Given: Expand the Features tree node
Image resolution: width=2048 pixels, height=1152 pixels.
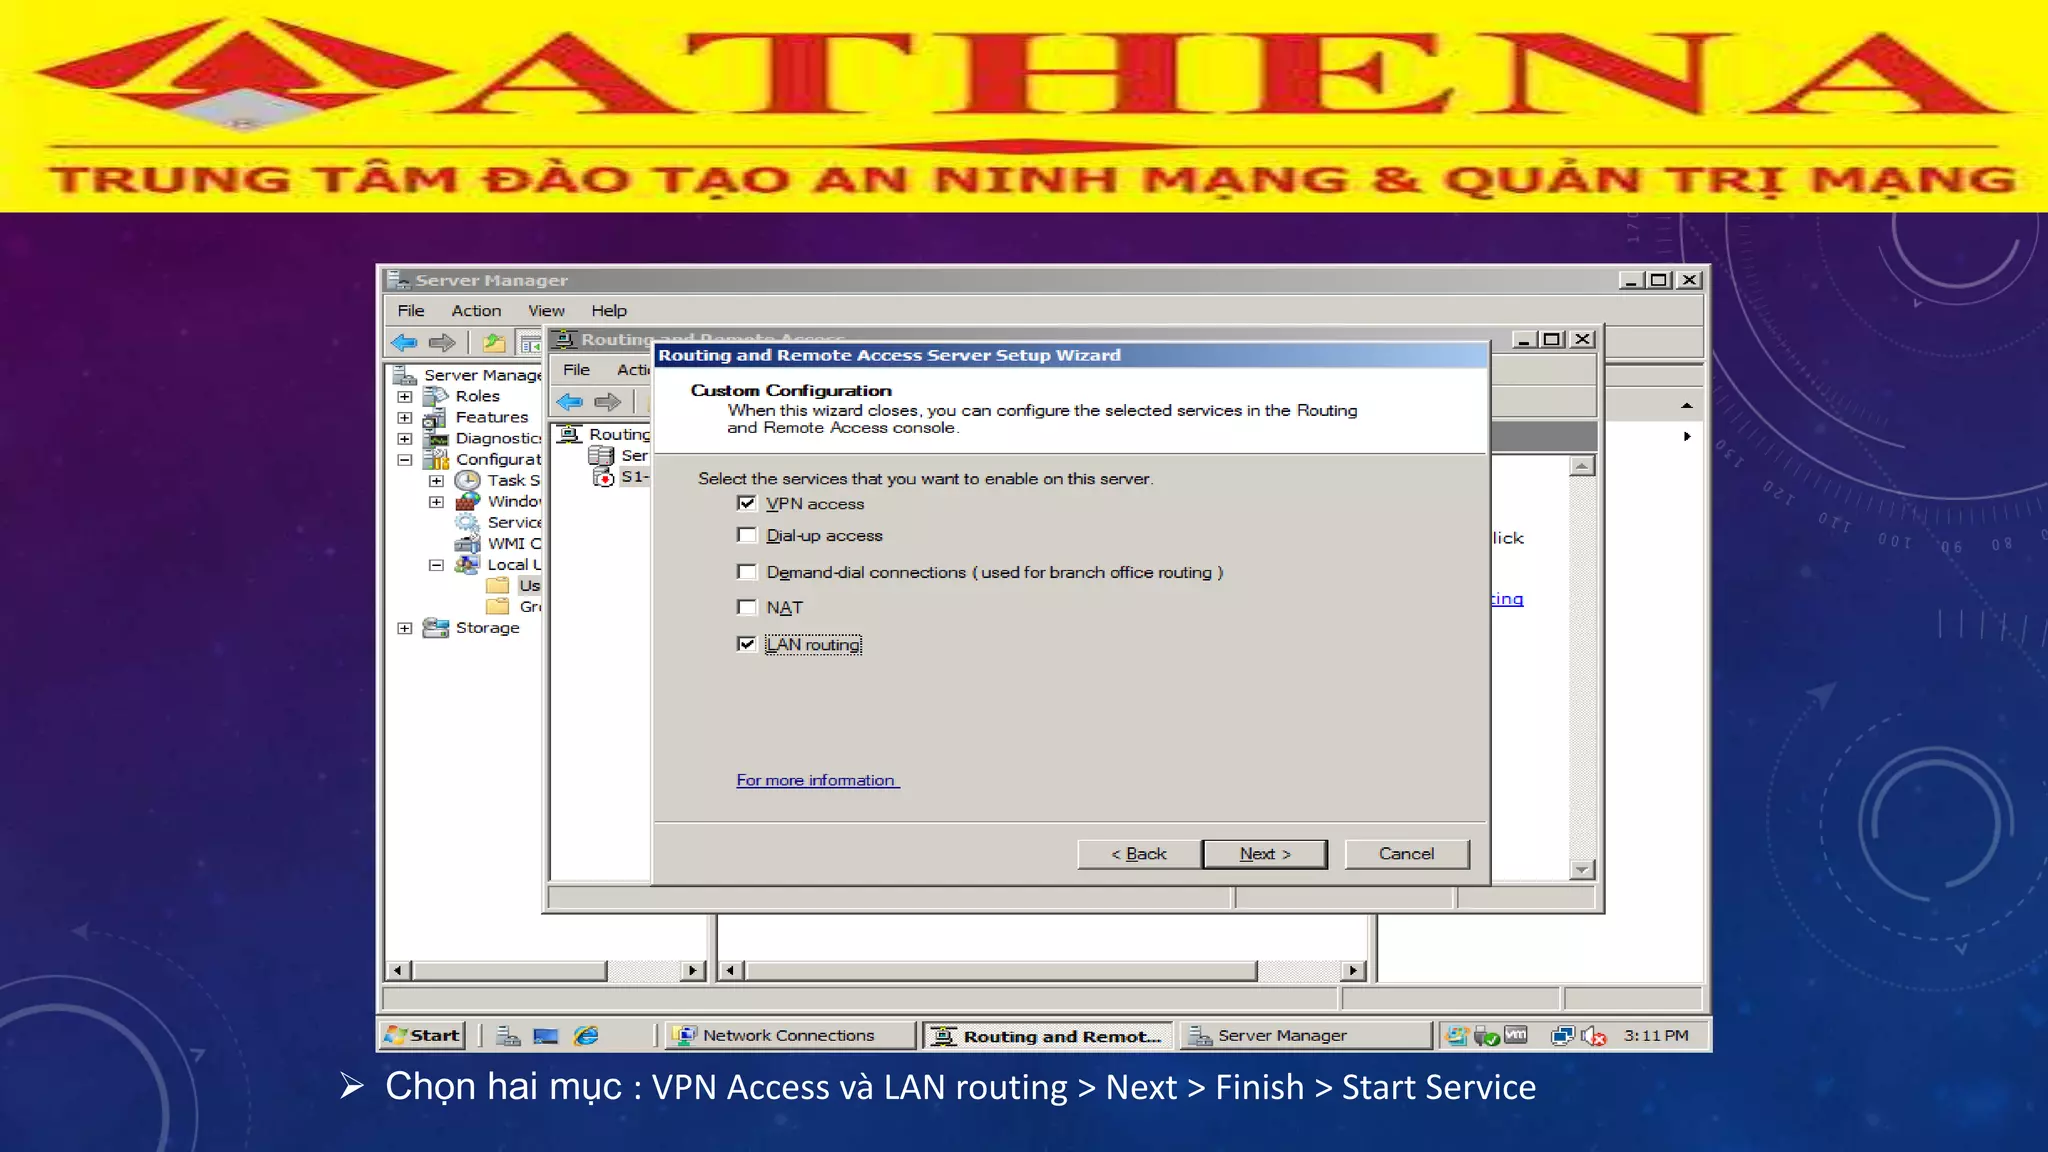Looking at the screenshot, I should tap(405, 418).
